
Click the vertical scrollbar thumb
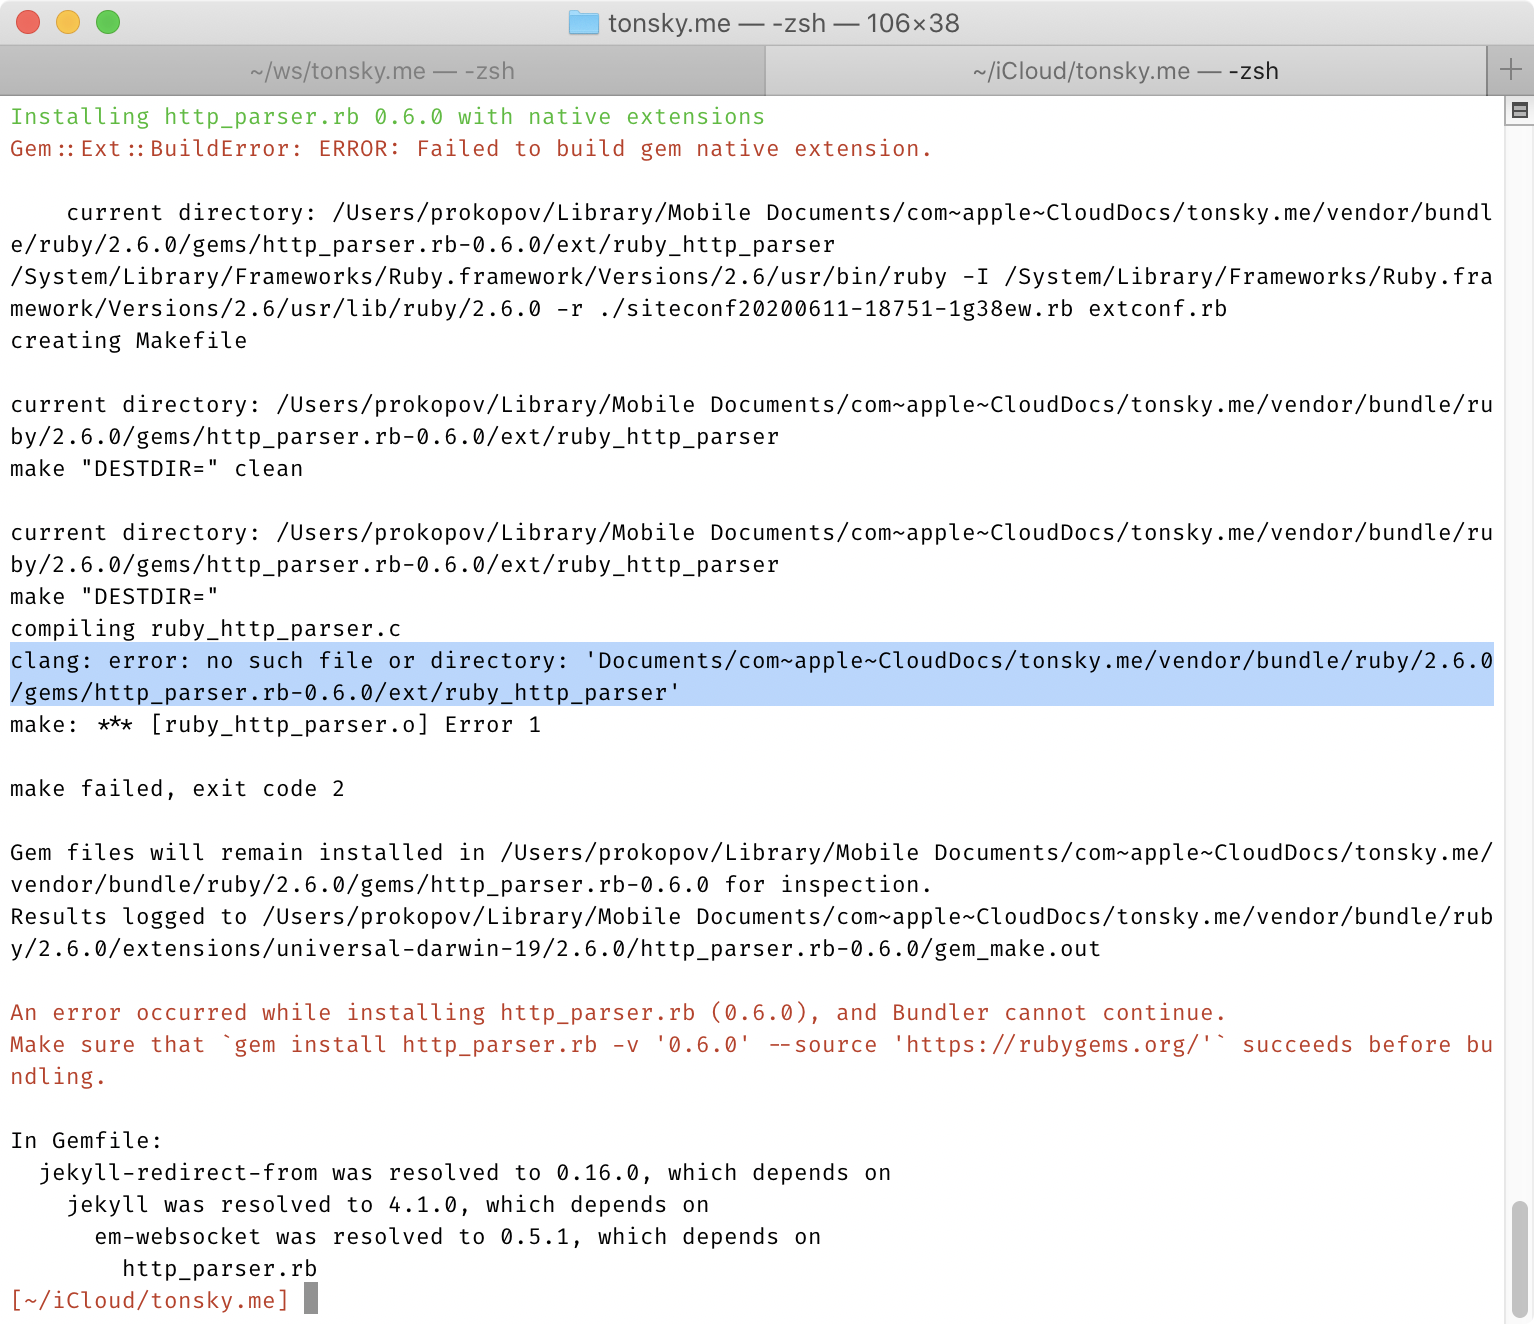(1519, 1258)
